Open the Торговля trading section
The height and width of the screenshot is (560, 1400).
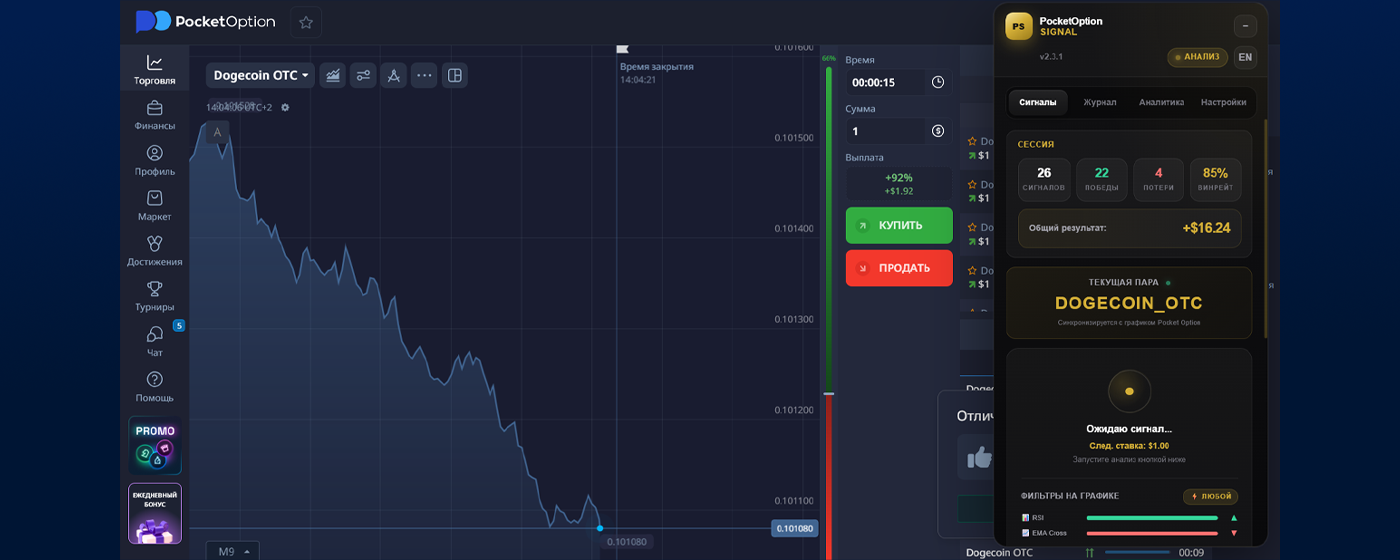(154, 69)
